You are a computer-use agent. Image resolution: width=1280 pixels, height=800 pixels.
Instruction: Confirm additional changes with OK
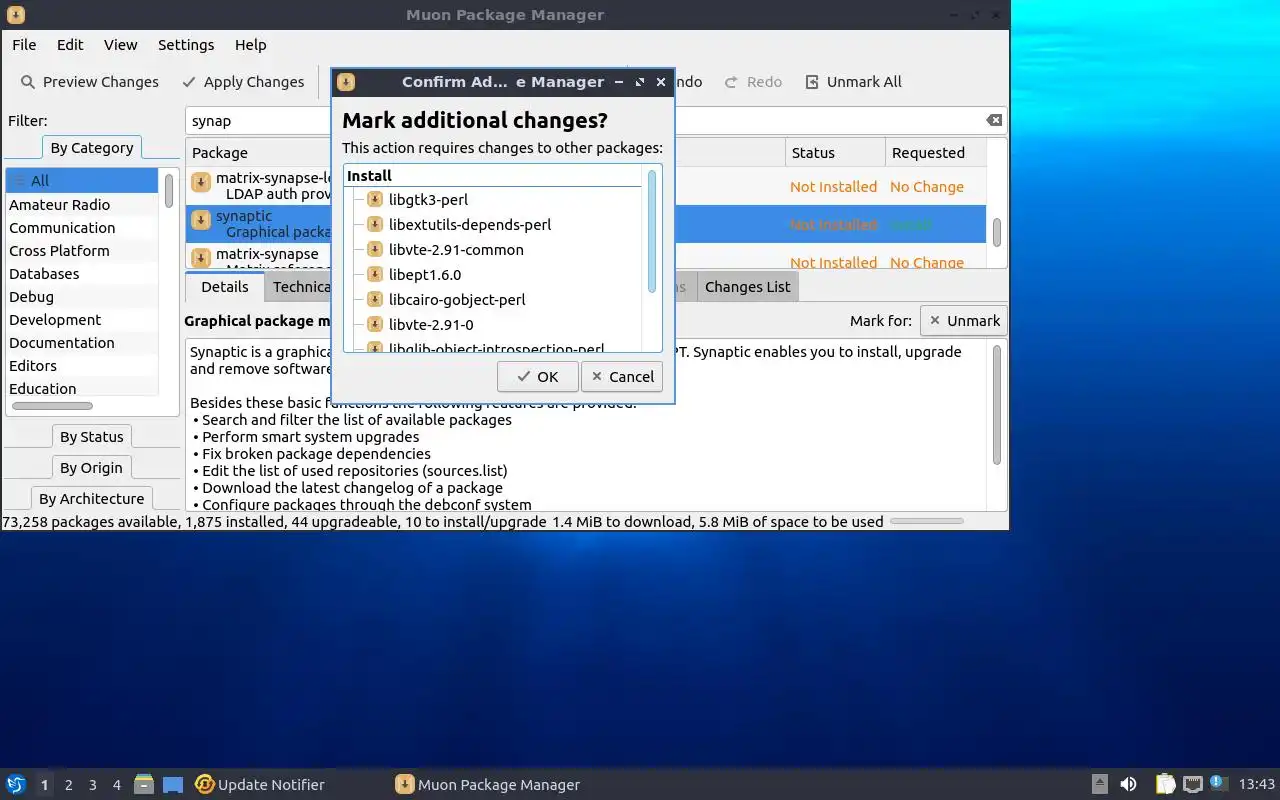click(537, 376)
